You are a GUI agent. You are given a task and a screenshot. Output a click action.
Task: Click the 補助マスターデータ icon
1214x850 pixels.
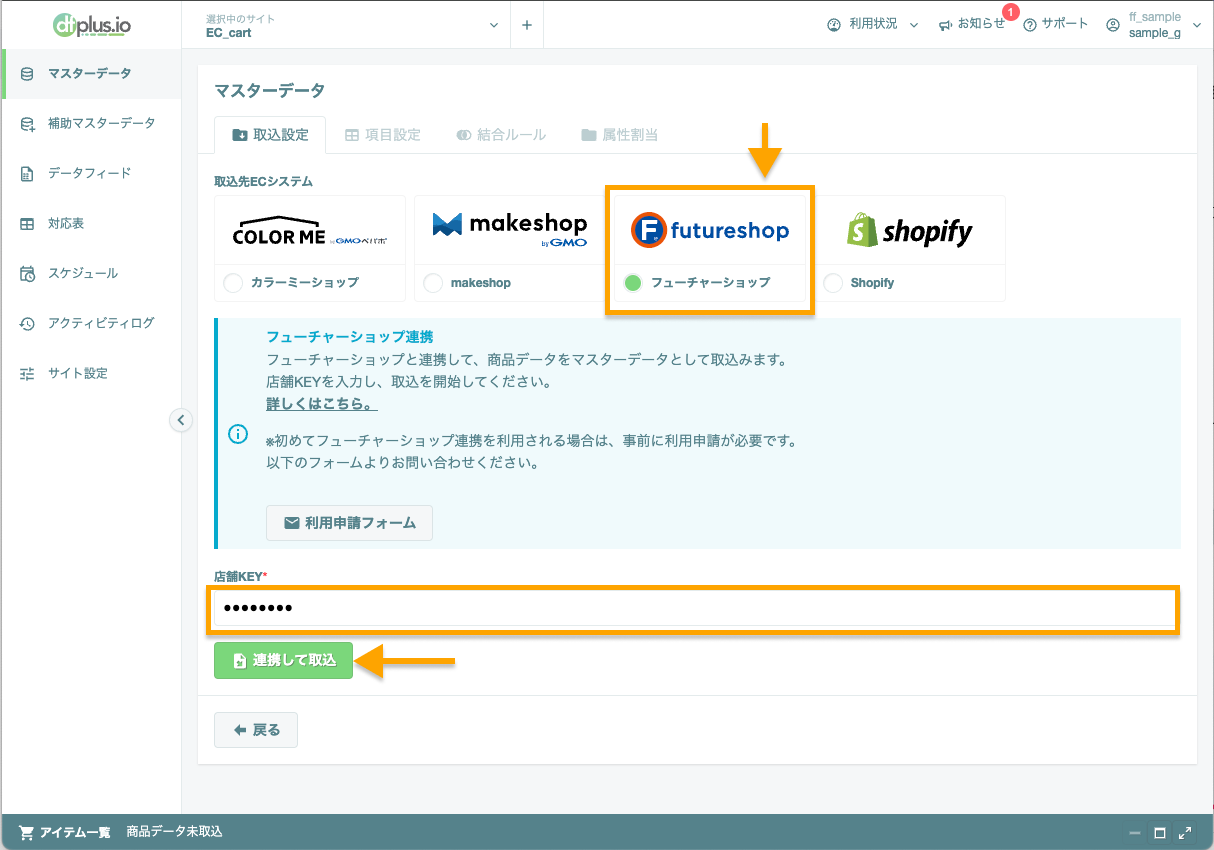tap(27, 123)
